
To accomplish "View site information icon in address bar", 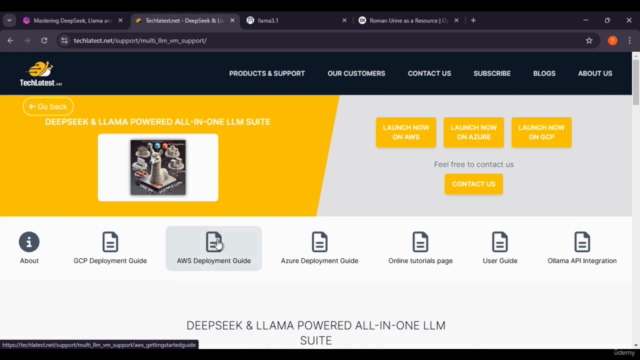I will coord(64,40).
